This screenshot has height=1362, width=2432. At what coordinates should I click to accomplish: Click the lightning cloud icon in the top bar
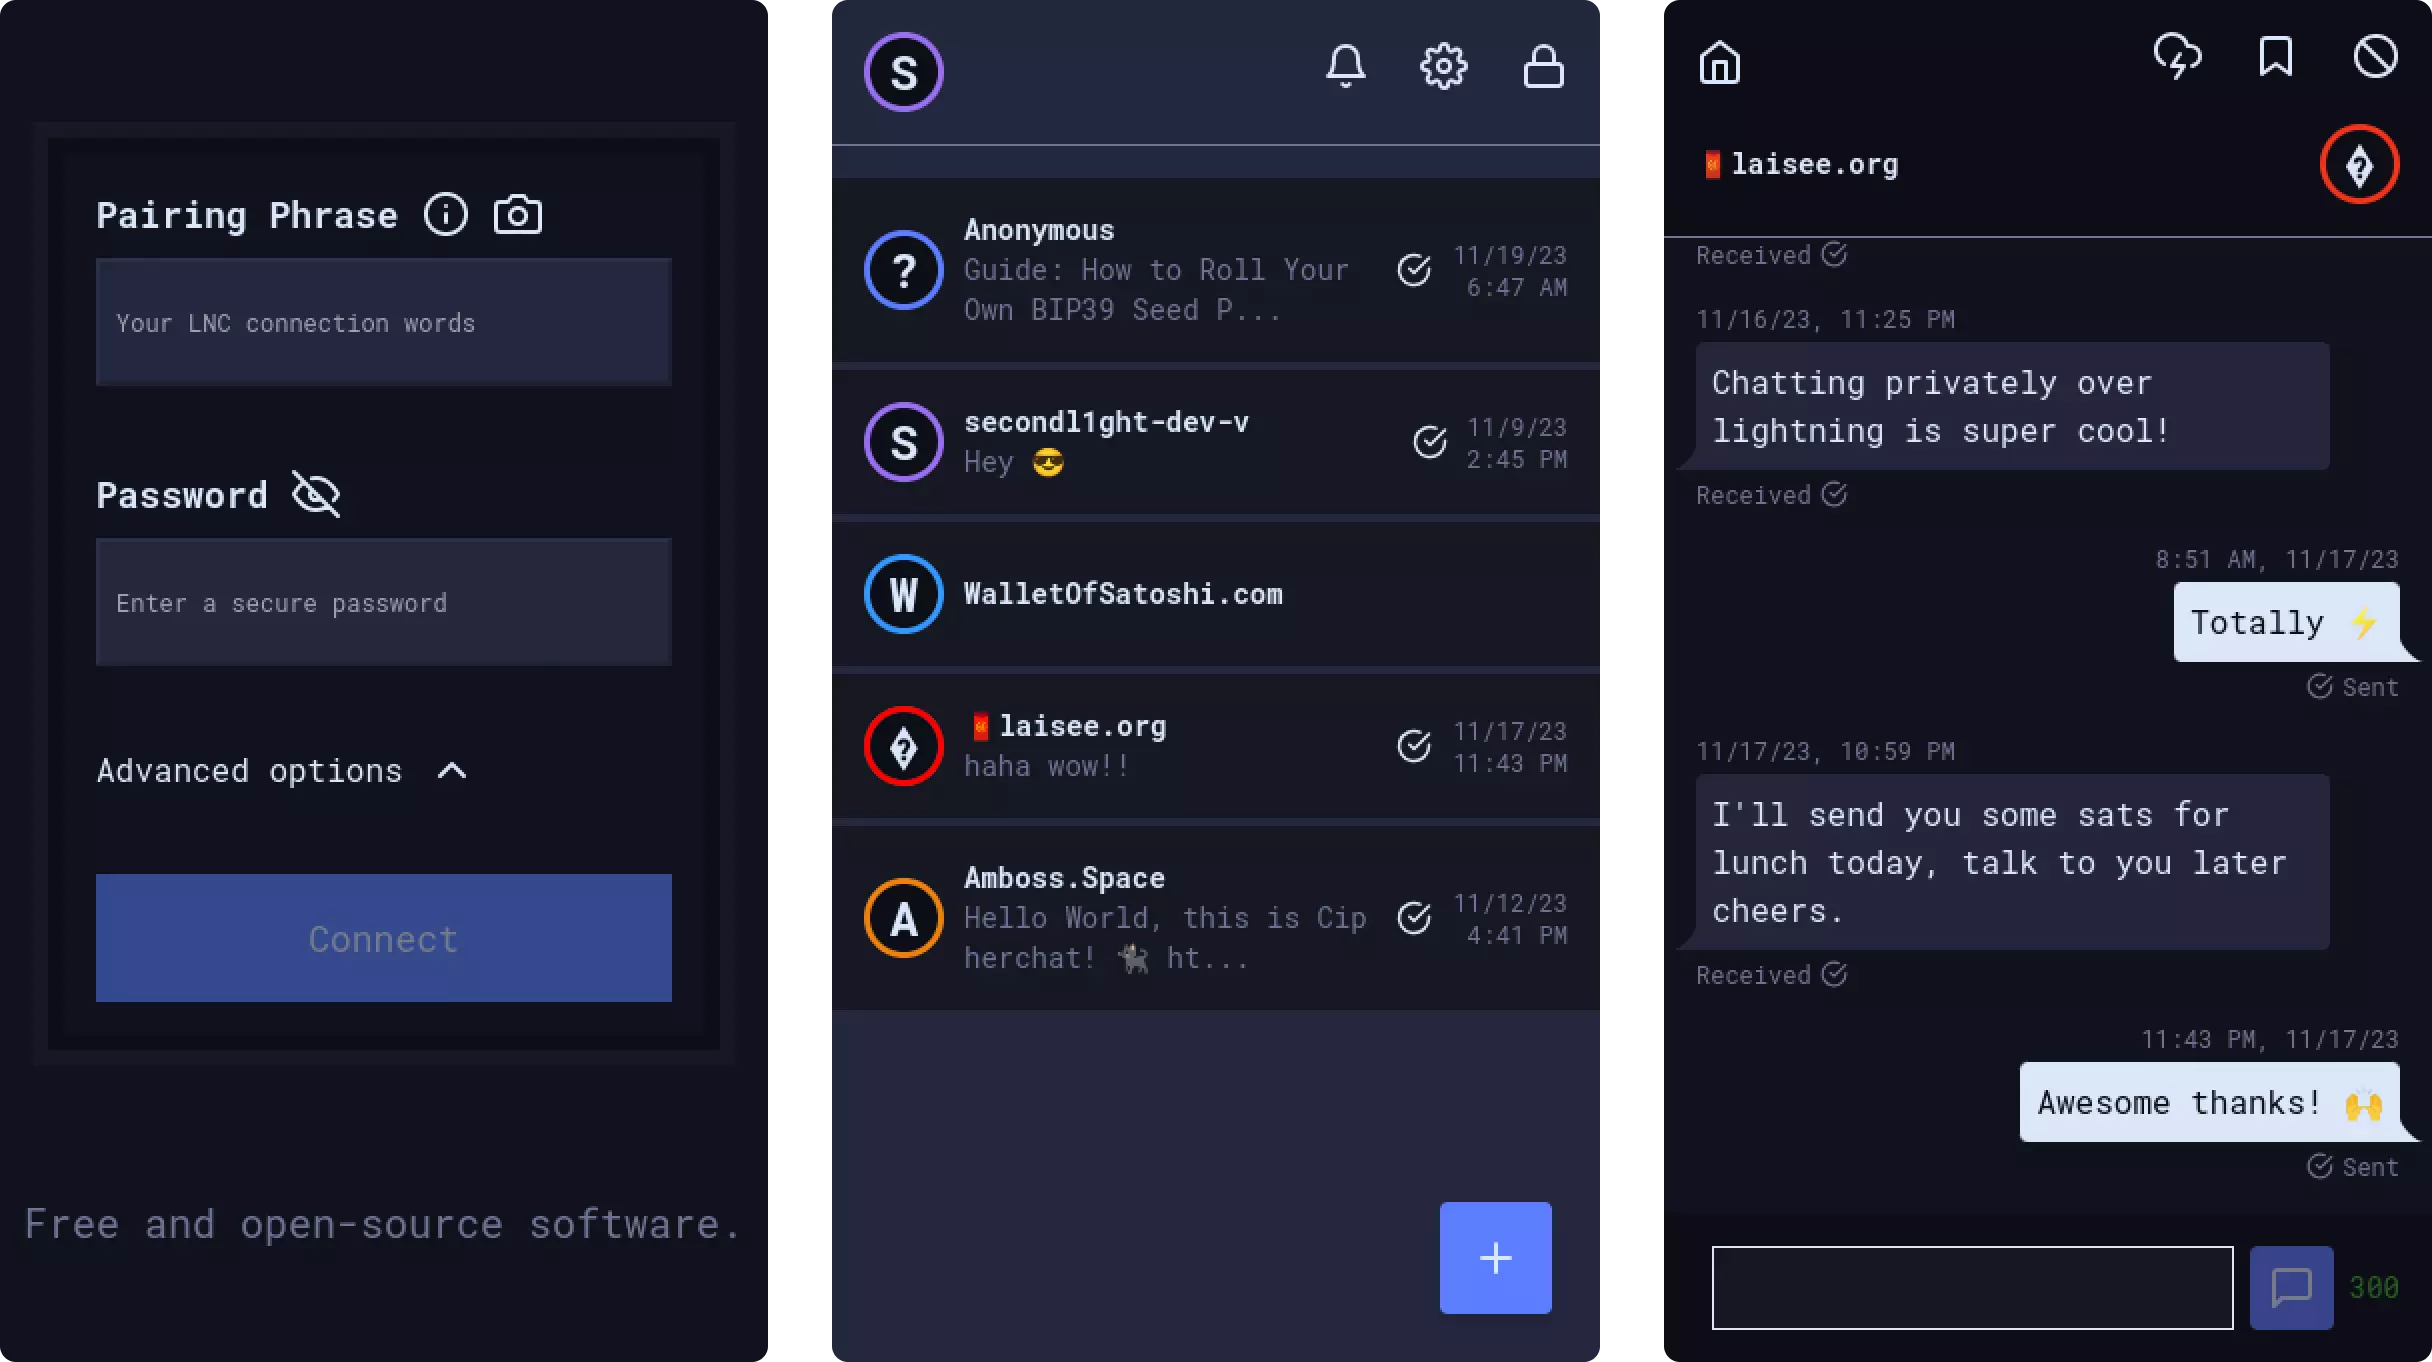(x=2178, y=57)
